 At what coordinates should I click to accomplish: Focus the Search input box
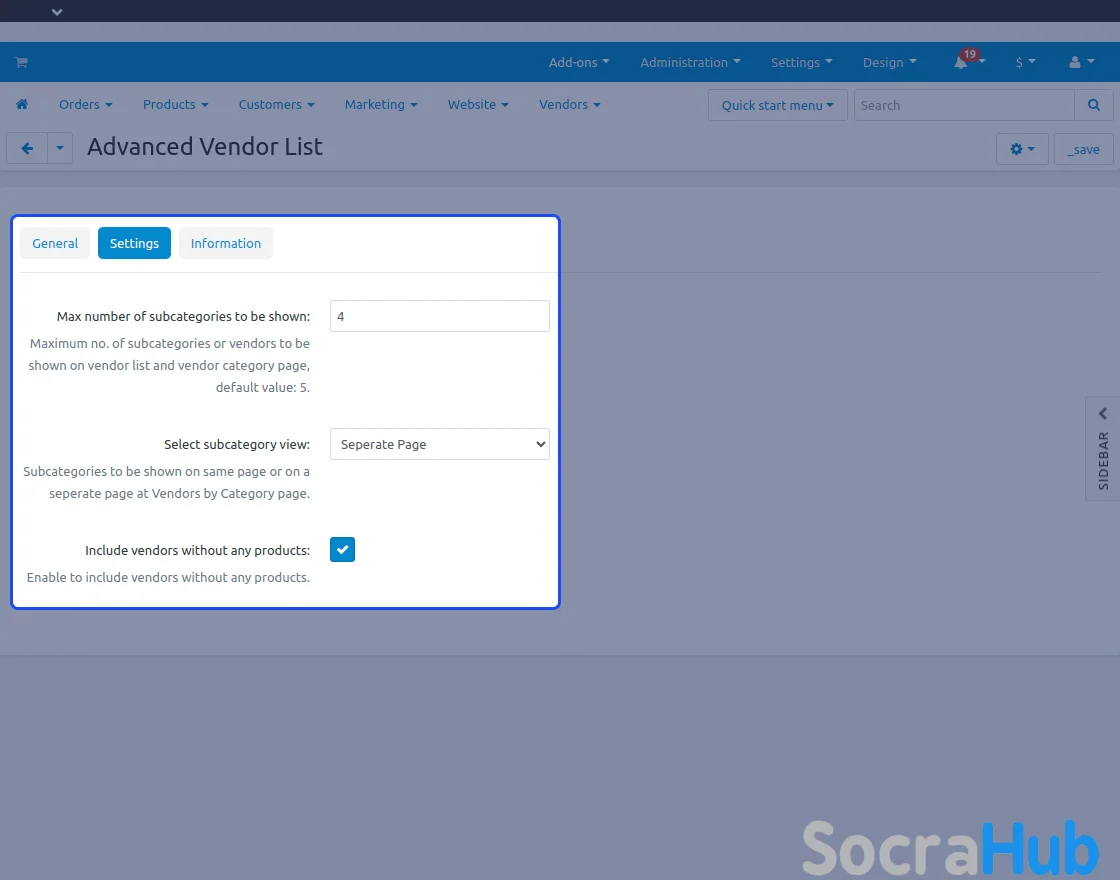point(963,105)
